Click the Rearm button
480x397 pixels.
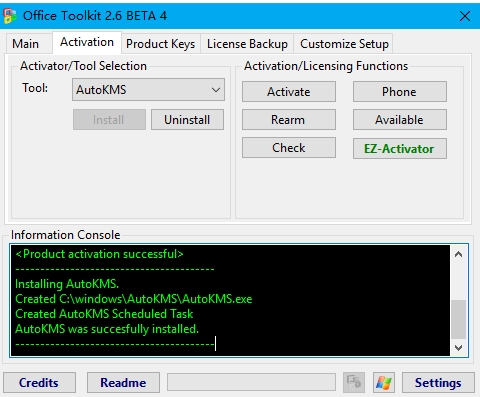pos(289,120)
